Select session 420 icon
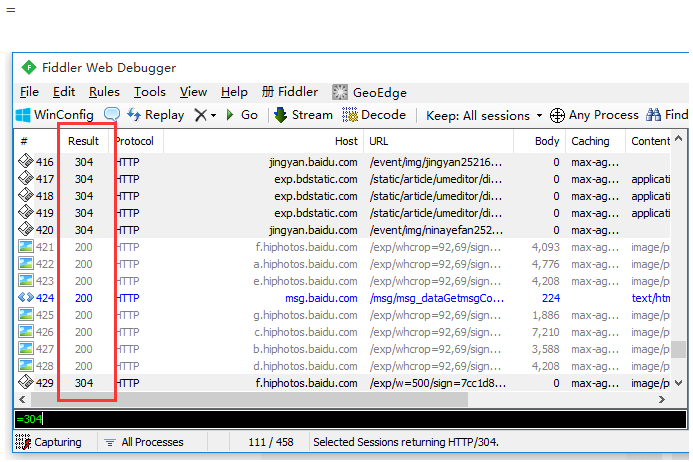Screen dimensions: 693x462 [x=26, y=229]
